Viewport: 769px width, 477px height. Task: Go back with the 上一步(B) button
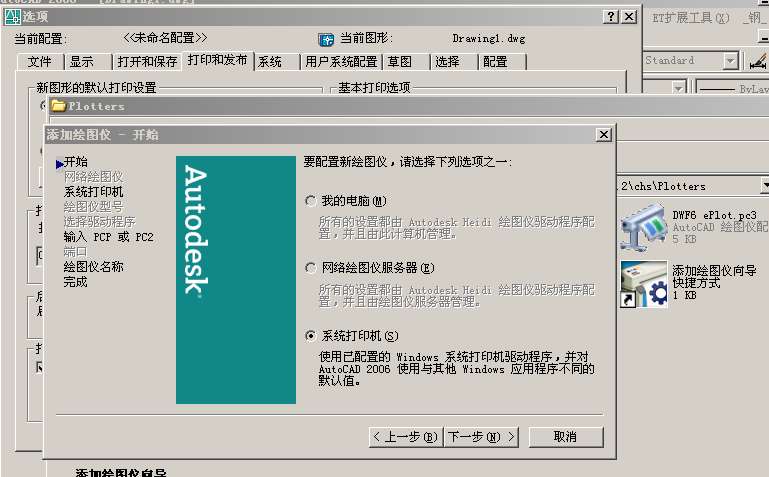(406, 437)
